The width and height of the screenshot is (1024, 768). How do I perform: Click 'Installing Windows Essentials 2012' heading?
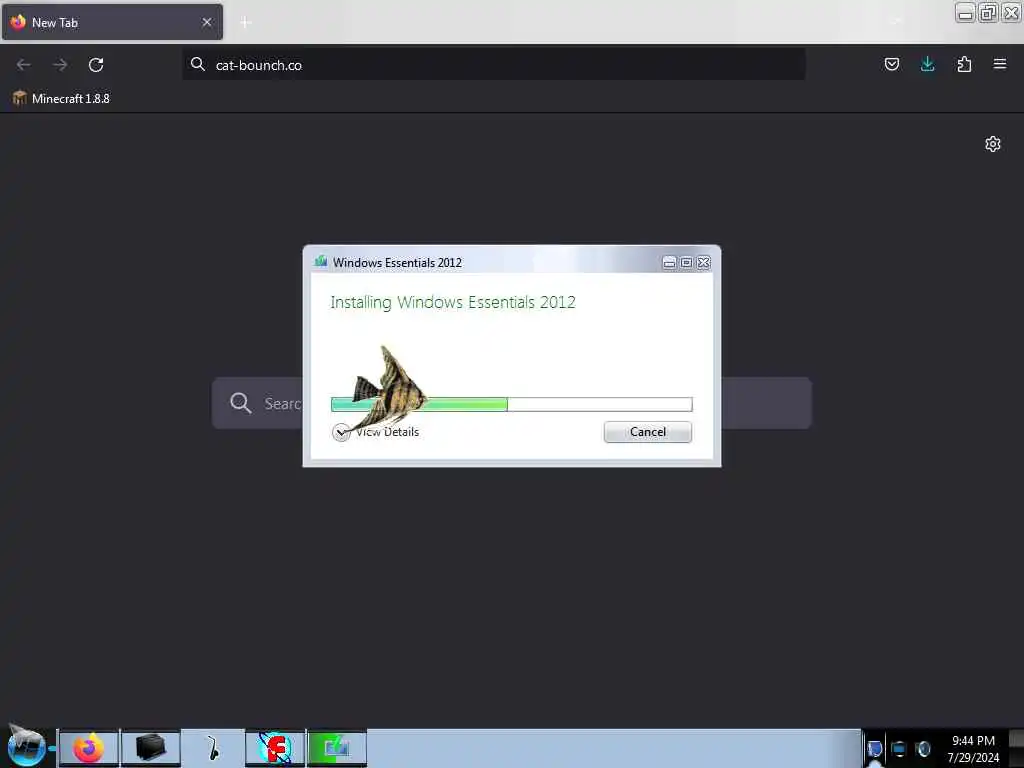(x=453, y=302)
